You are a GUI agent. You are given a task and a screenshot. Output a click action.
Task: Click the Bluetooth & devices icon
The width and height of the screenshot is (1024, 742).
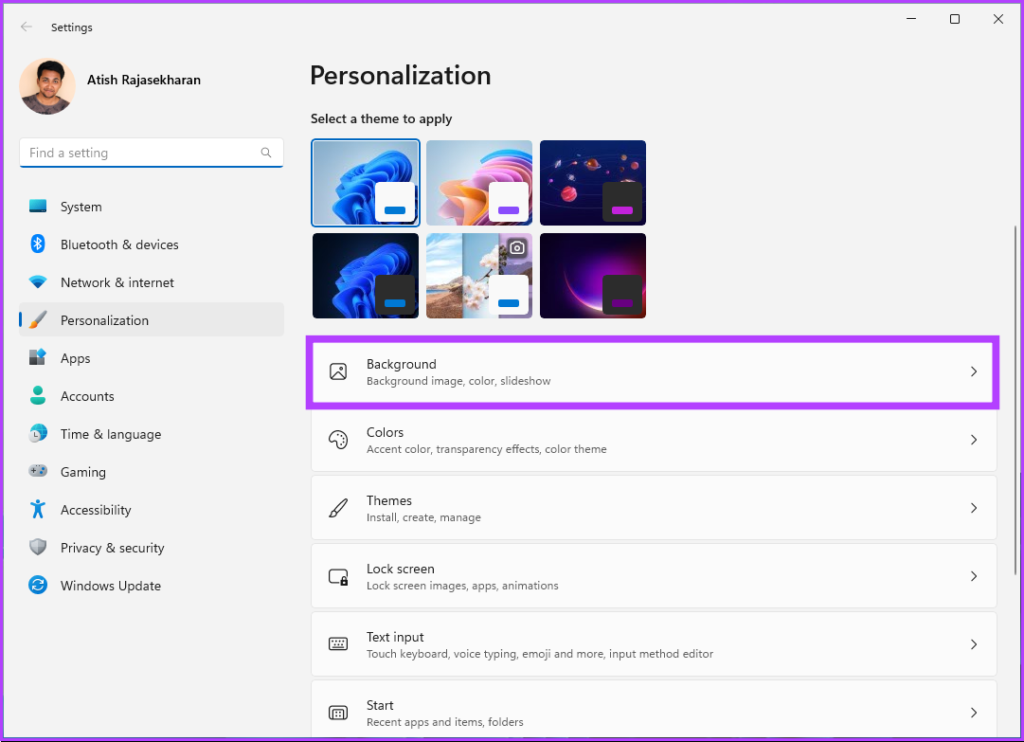point(38,245)
